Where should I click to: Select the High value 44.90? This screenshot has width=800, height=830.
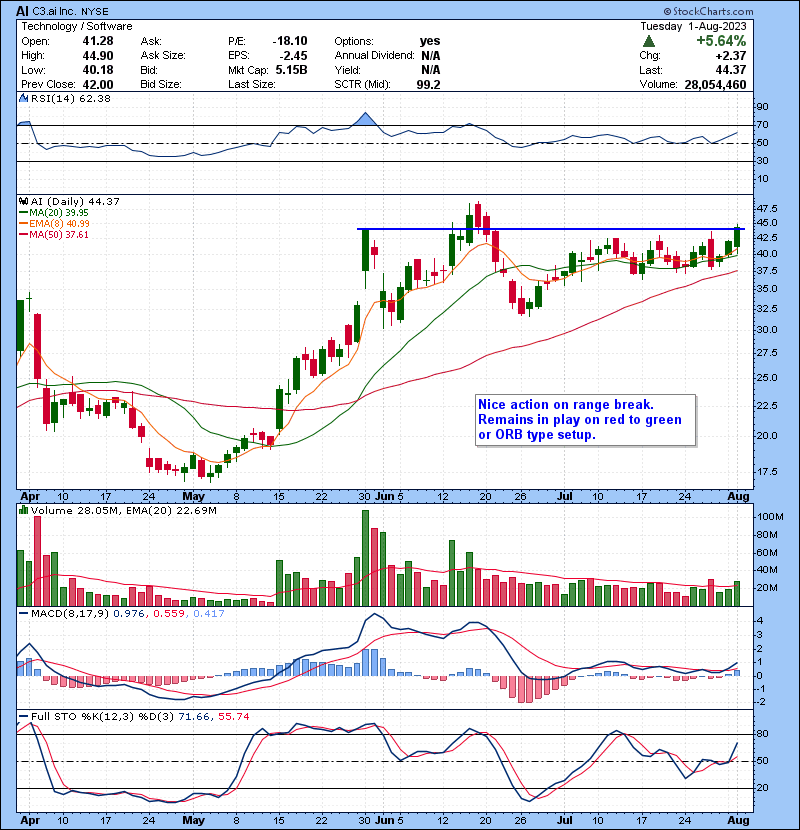pos(98,56)
